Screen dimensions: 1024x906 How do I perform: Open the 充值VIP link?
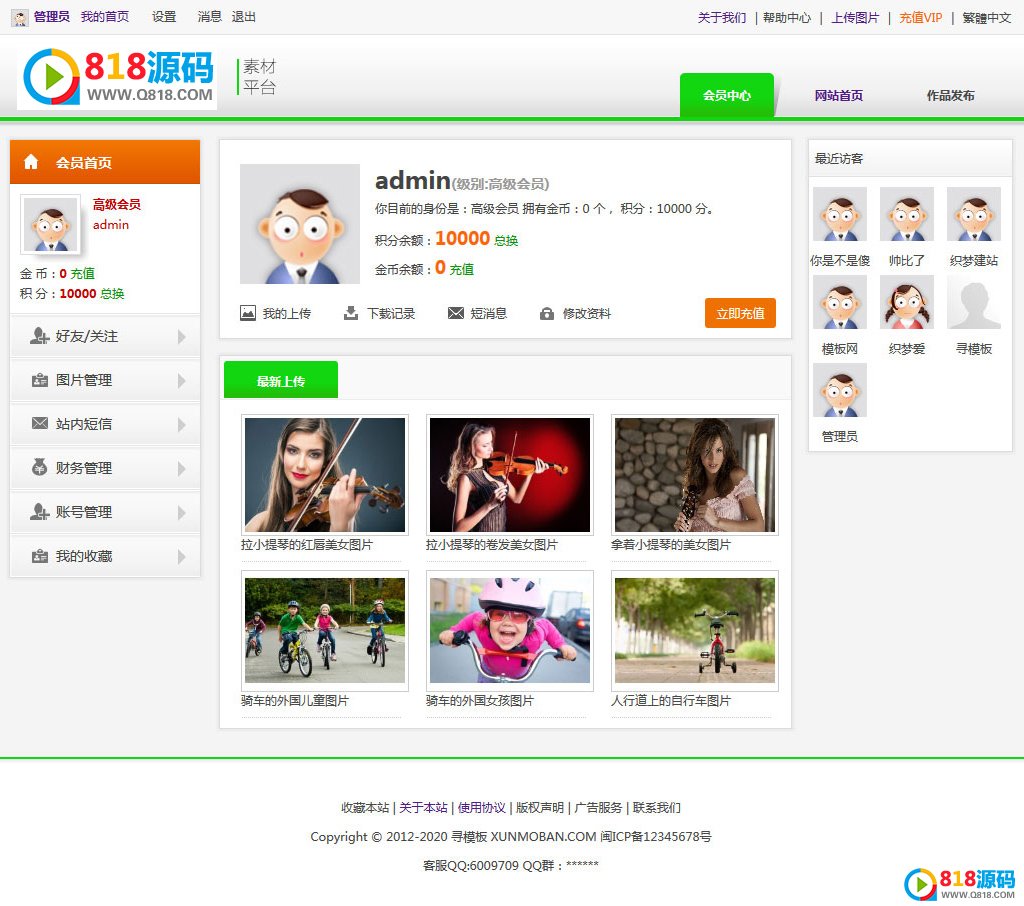coord(921,18)
